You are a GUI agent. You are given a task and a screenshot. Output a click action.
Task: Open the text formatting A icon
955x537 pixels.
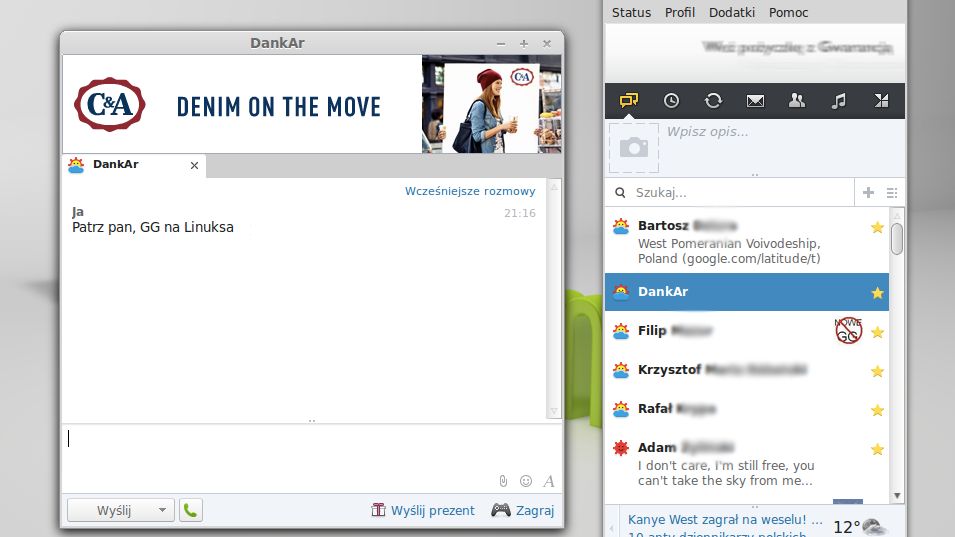coord(549,481)
